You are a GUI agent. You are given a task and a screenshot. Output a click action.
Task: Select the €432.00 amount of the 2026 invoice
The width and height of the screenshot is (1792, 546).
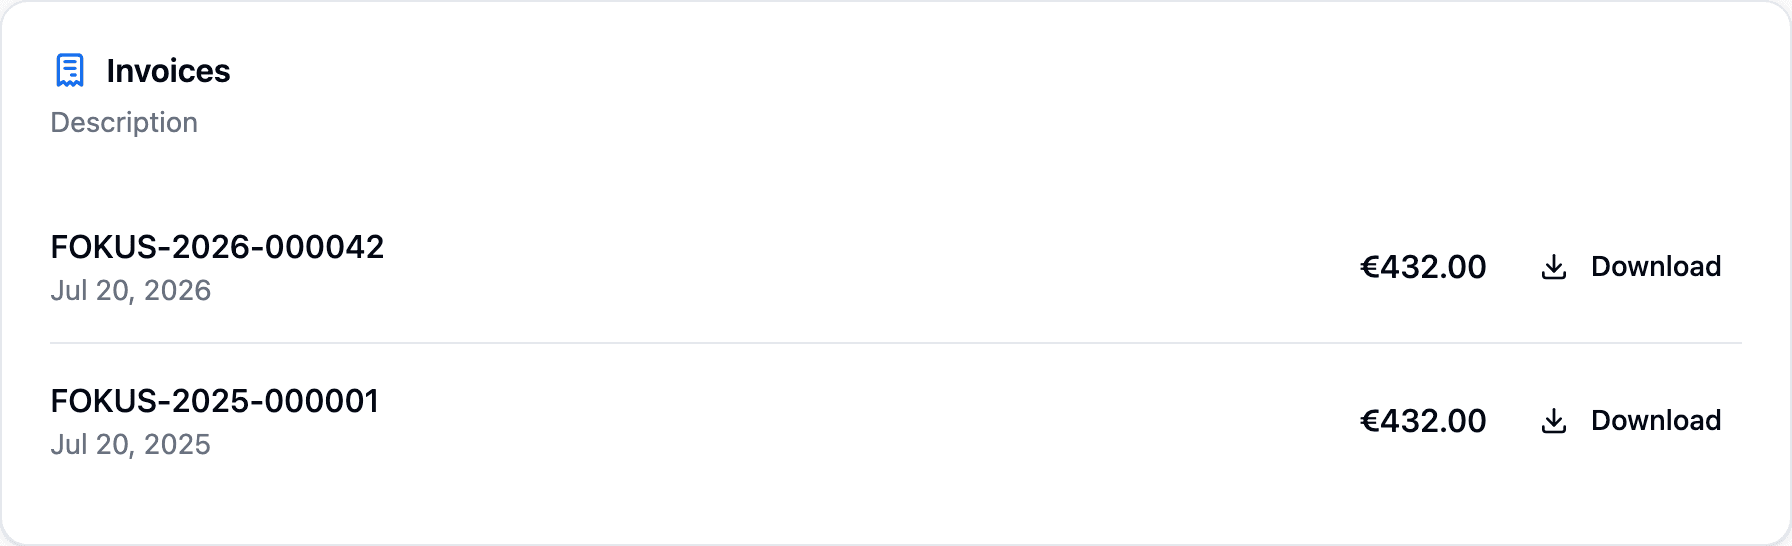click(1423, 267)
